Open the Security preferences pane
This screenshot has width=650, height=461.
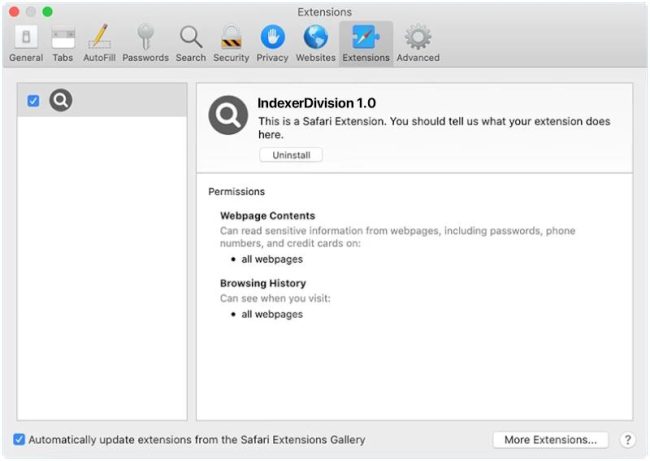[231, 43]
